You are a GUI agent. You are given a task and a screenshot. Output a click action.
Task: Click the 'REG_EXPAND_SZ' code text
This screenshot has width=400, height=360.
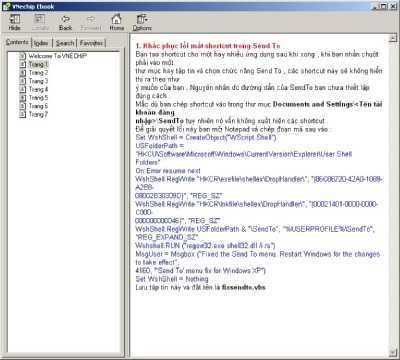(x=167, y=237)
